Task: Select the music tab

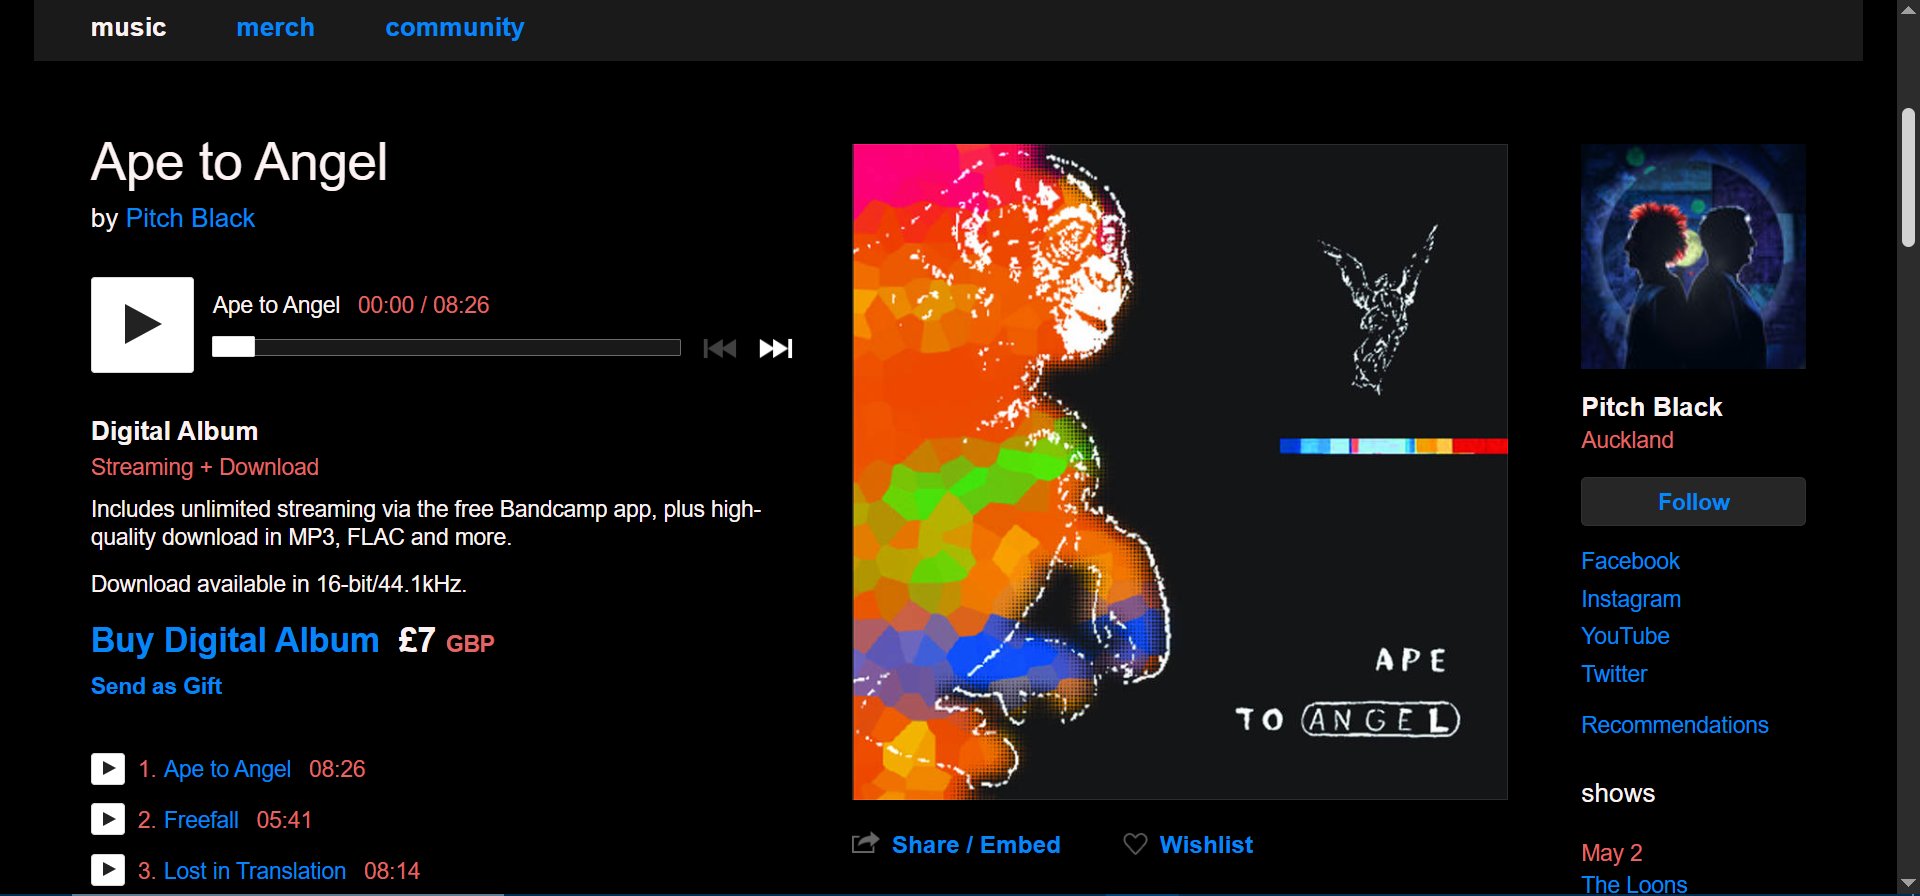Action: point(128,28)
